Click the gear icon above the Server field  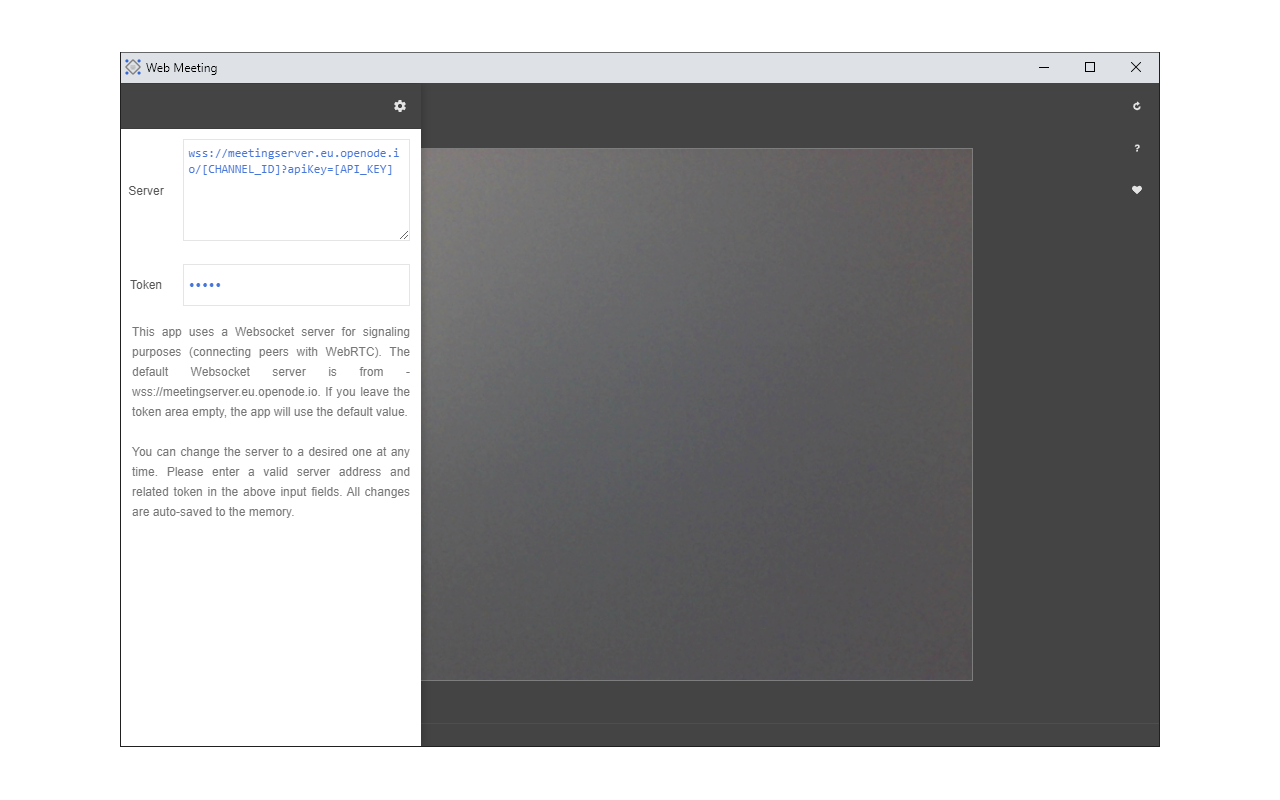[399, 106]
